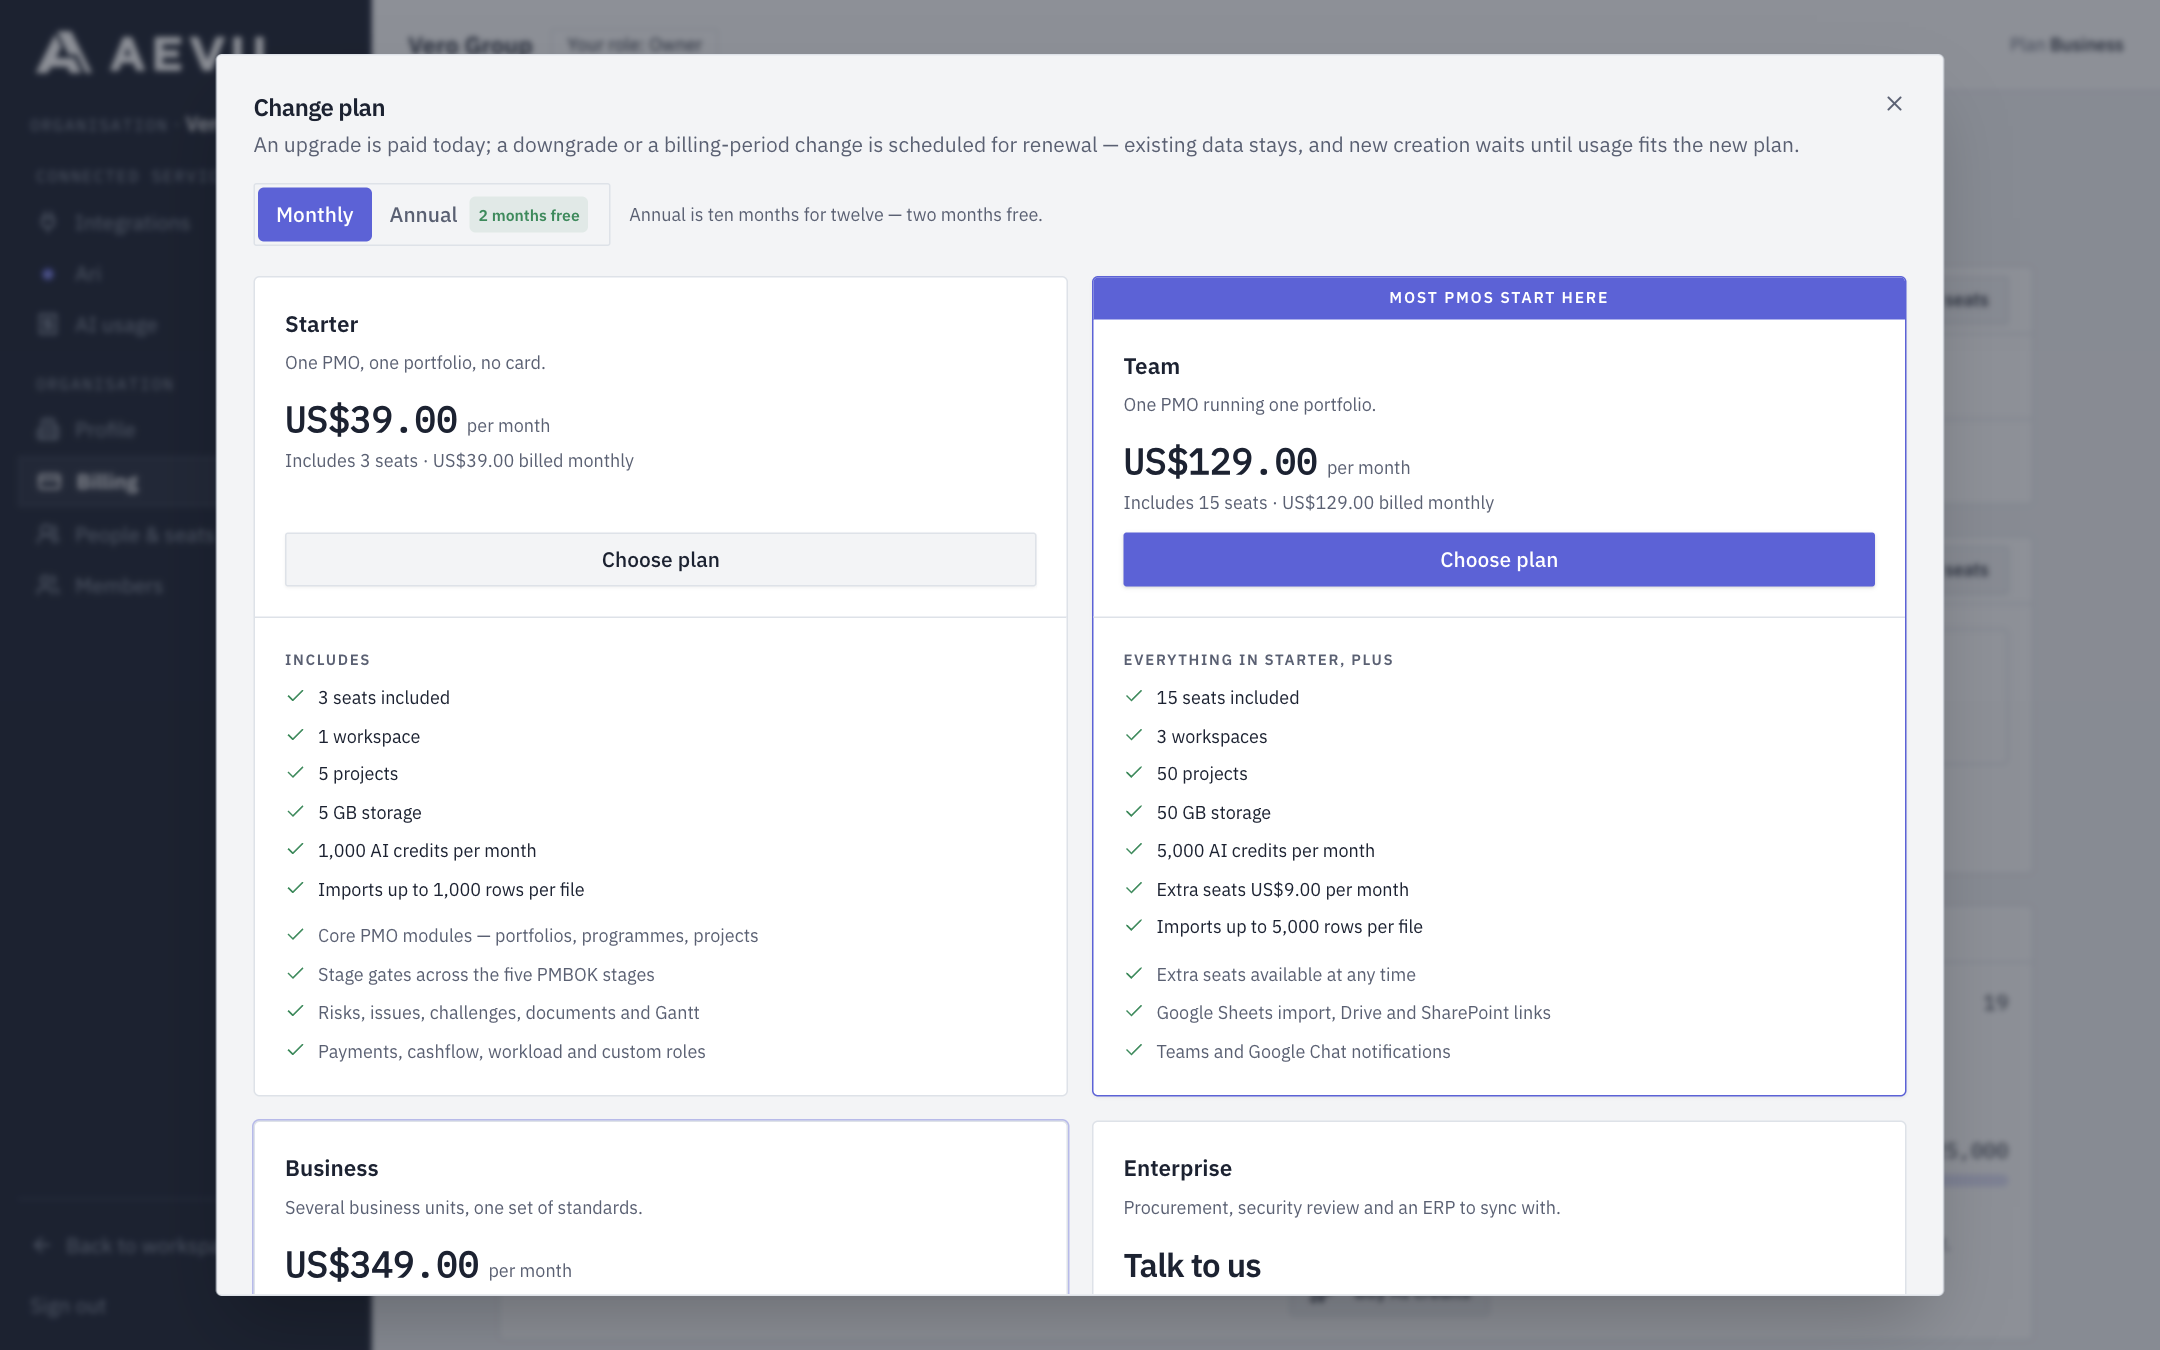Click the Business plan heading

(x=331, y=1168)
